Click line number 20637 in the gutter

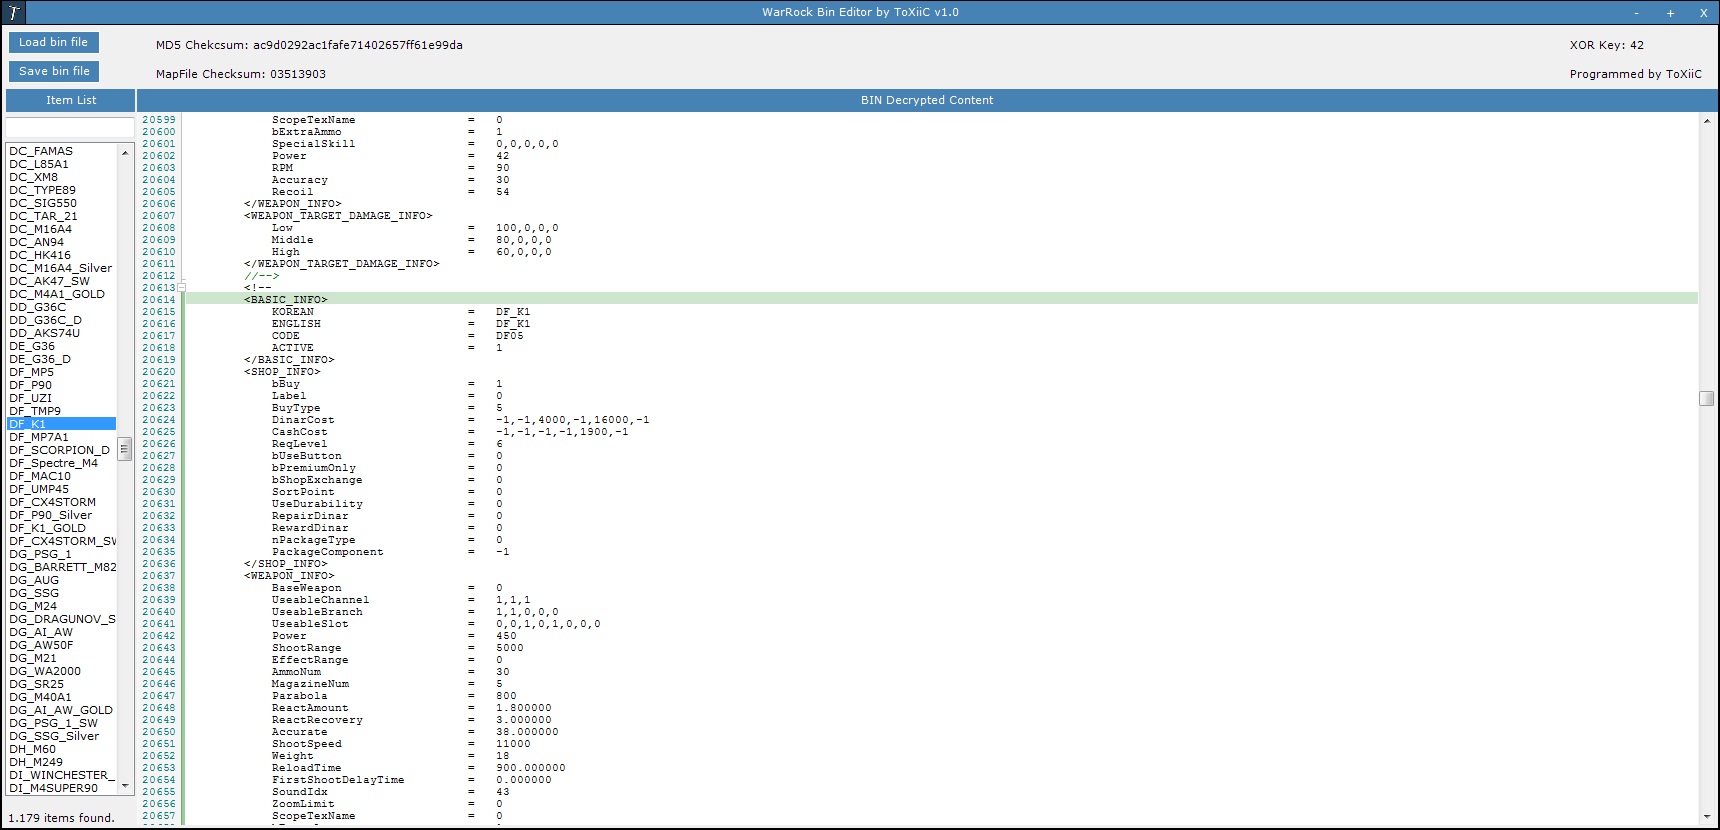158,576
